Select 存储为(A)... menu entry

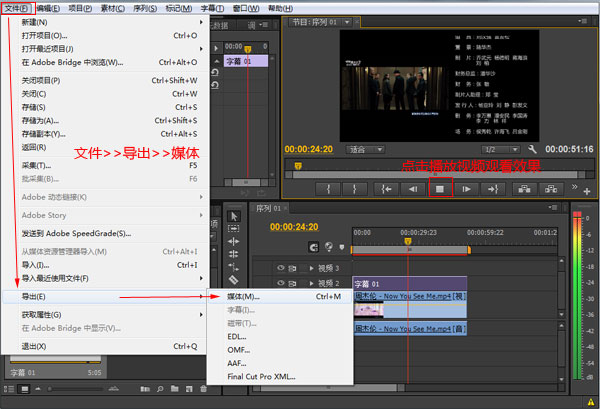point(106,121)
